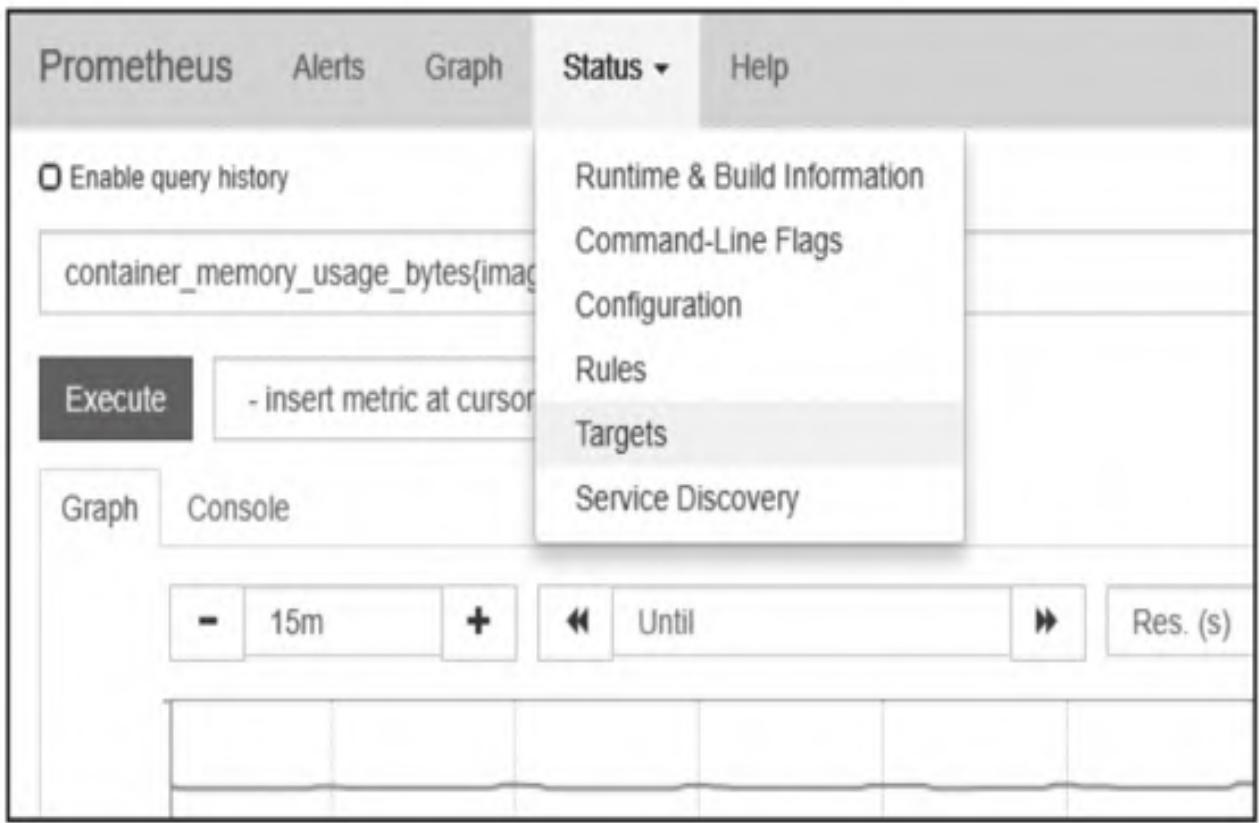Image resolution: width=1259 pixels, height=823 pixels.
Task: Focus the Until end time field
Action: [x=810, y=623]
